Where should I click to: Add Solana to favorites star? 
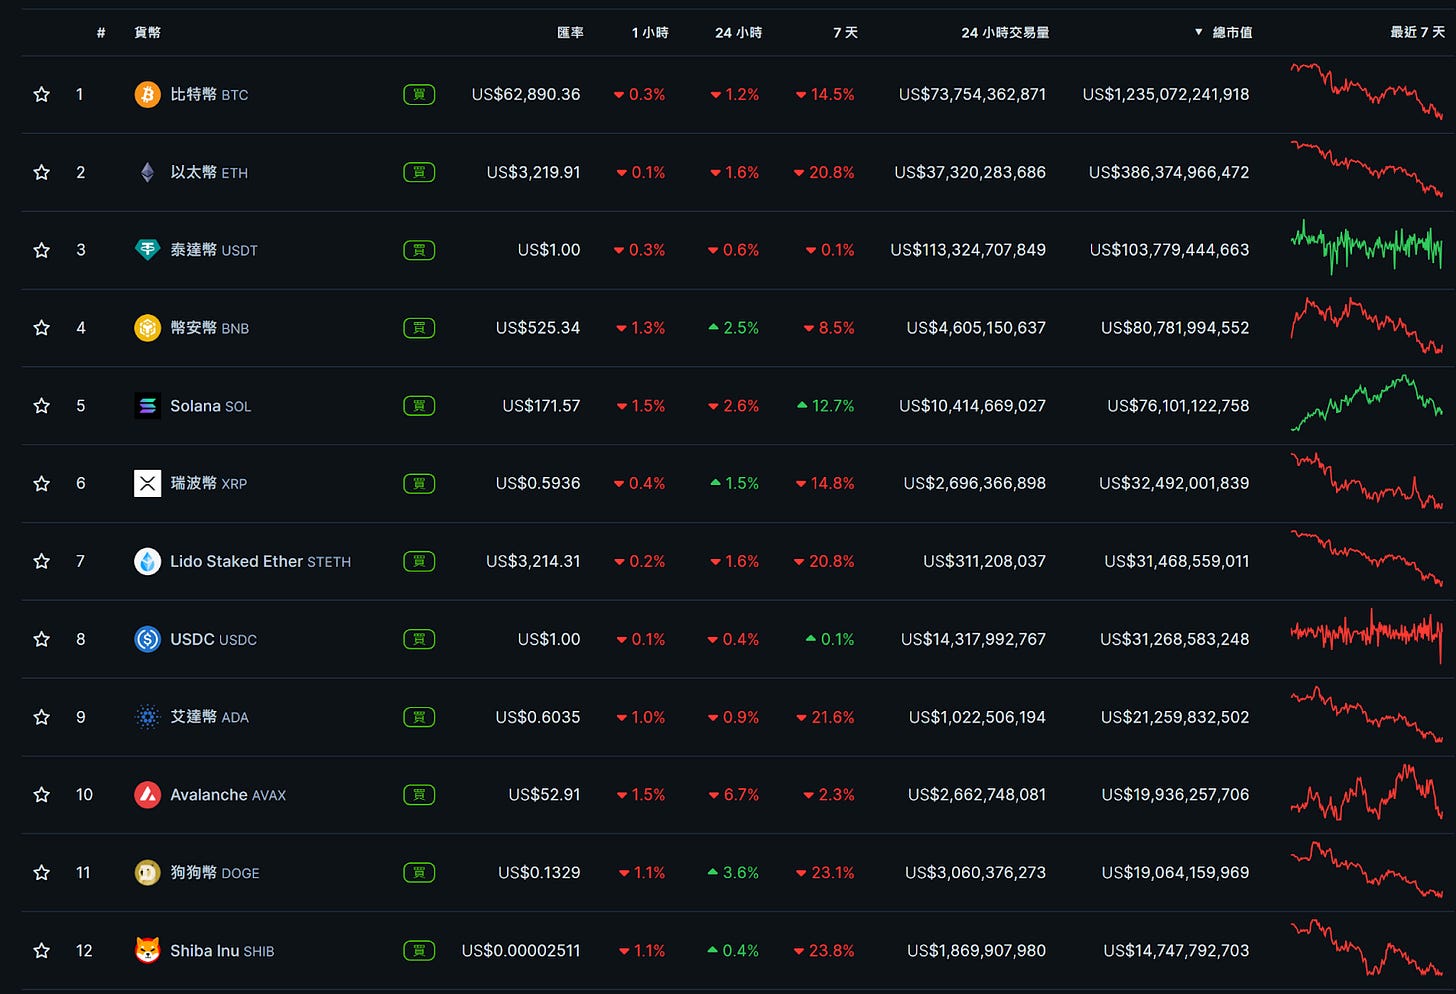pos(41,406)
